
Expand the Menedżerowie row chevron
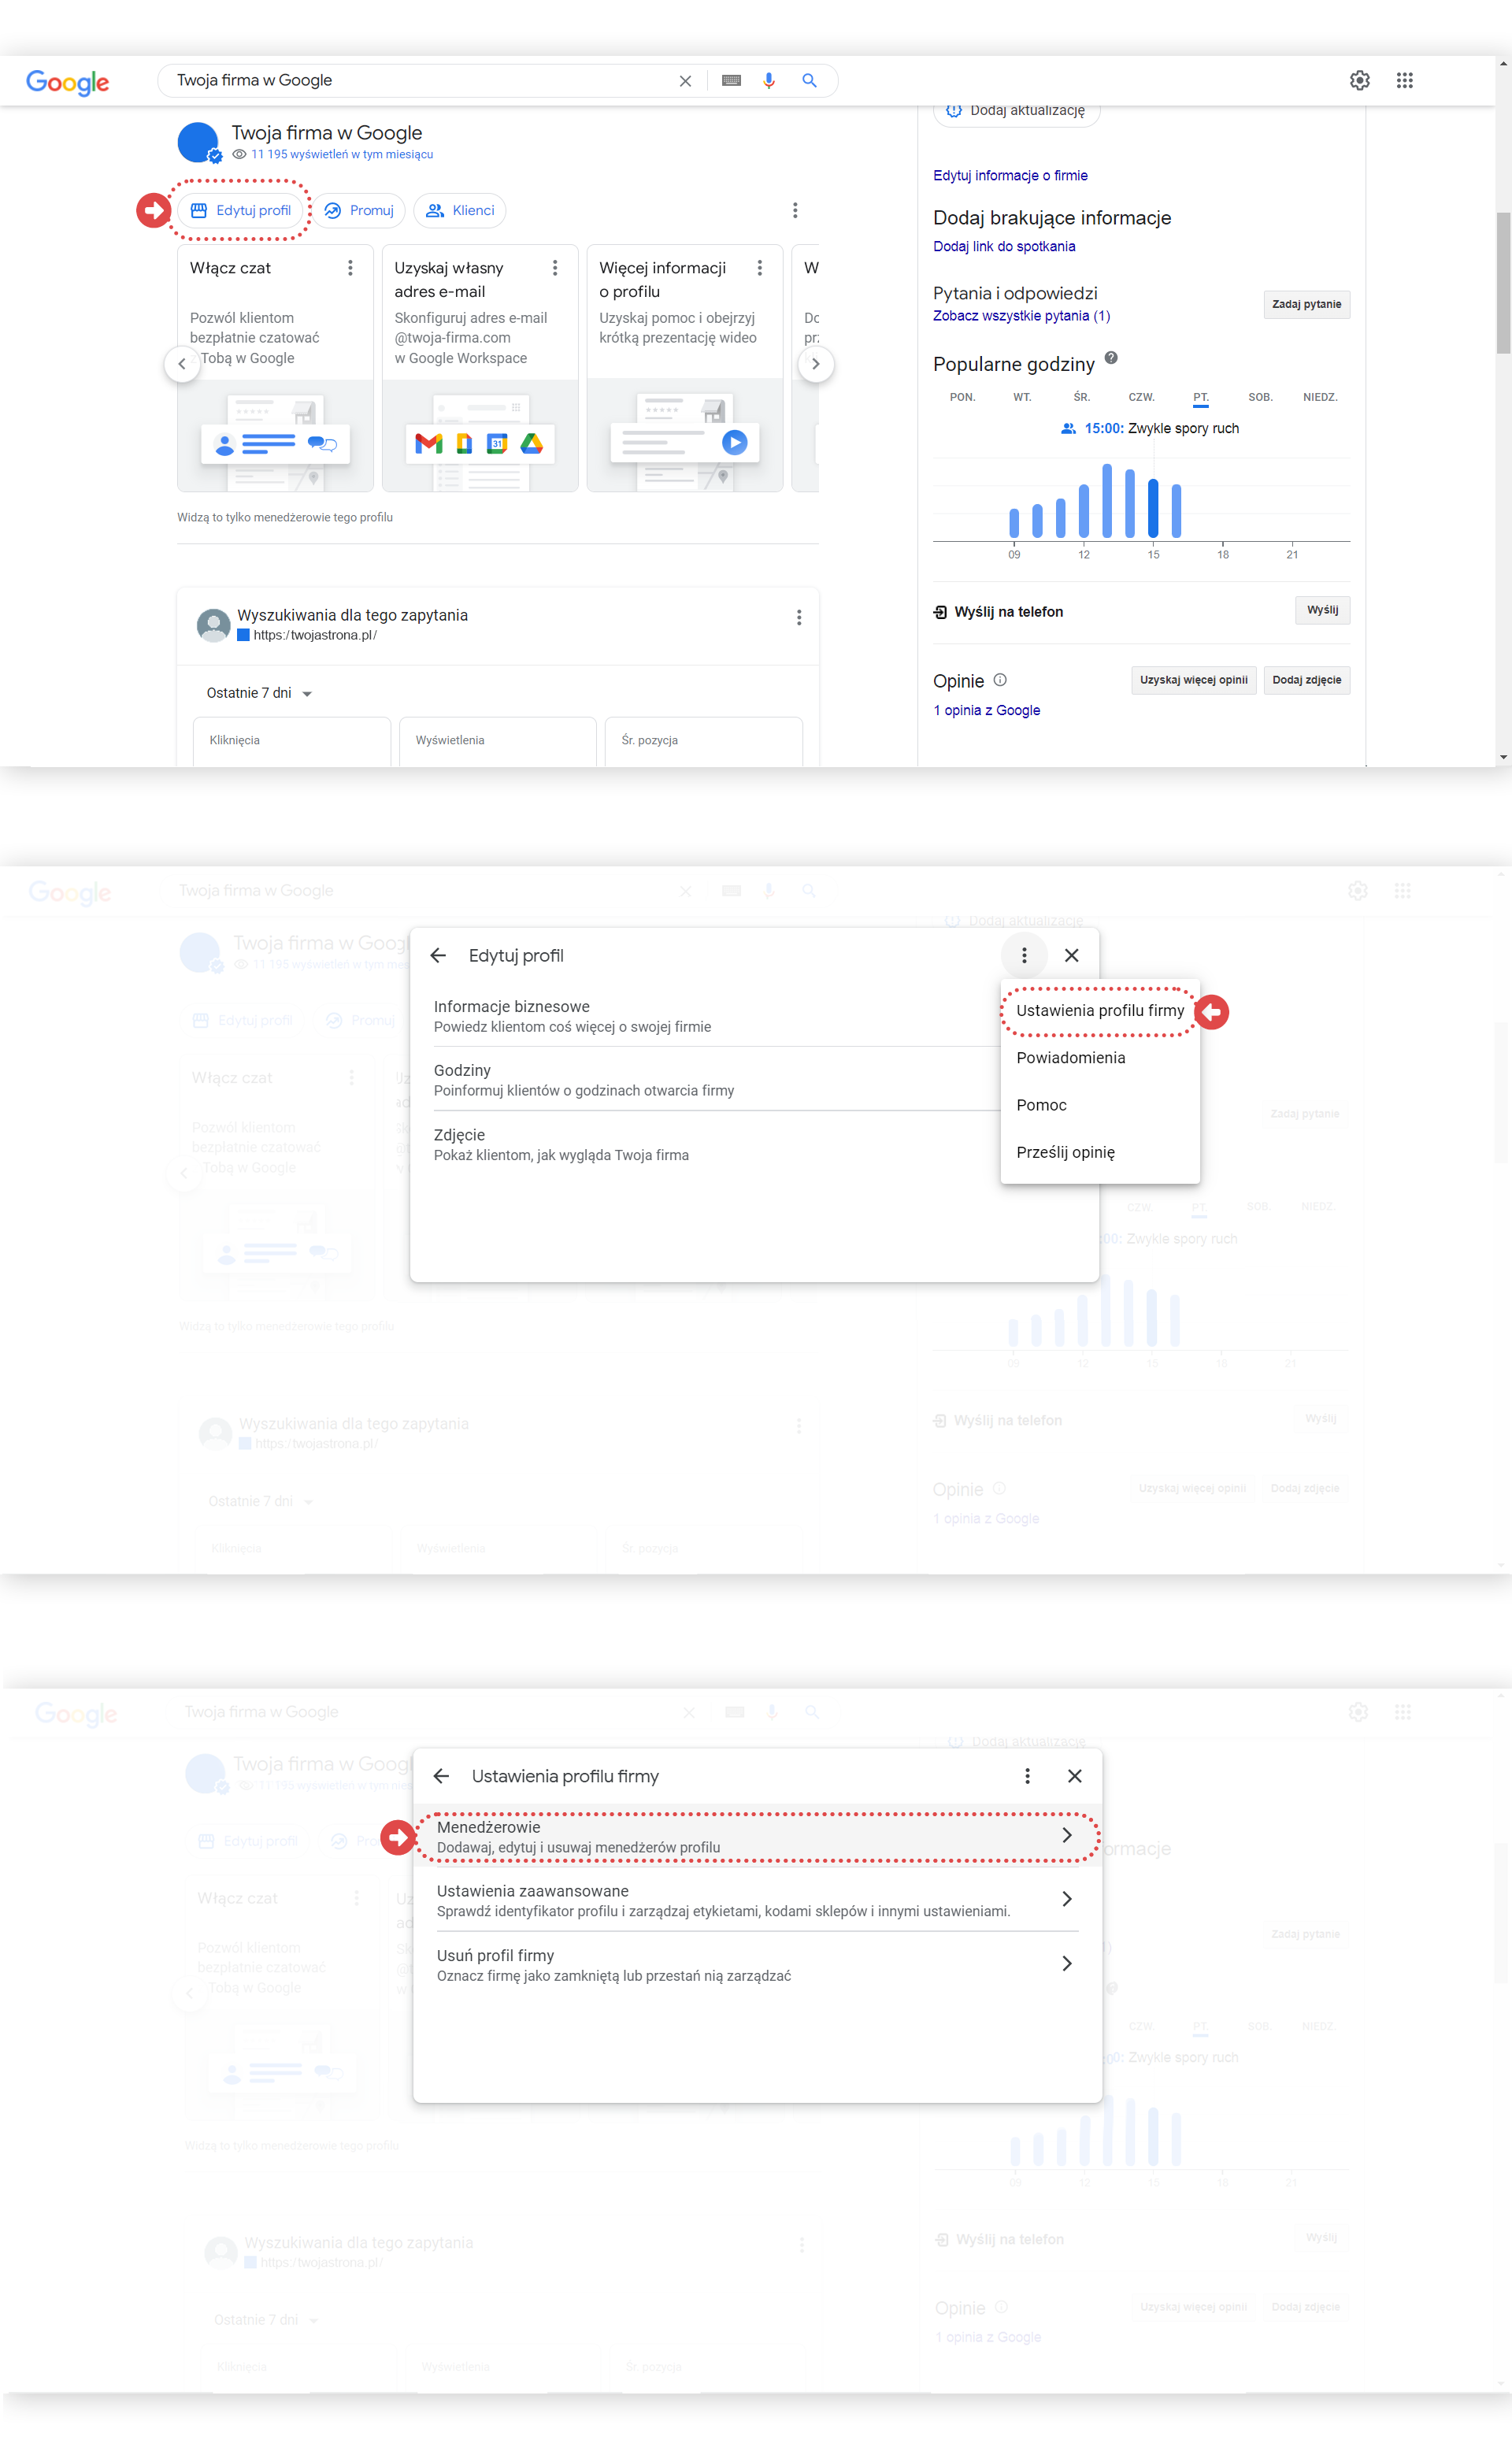point(1066,1836)
